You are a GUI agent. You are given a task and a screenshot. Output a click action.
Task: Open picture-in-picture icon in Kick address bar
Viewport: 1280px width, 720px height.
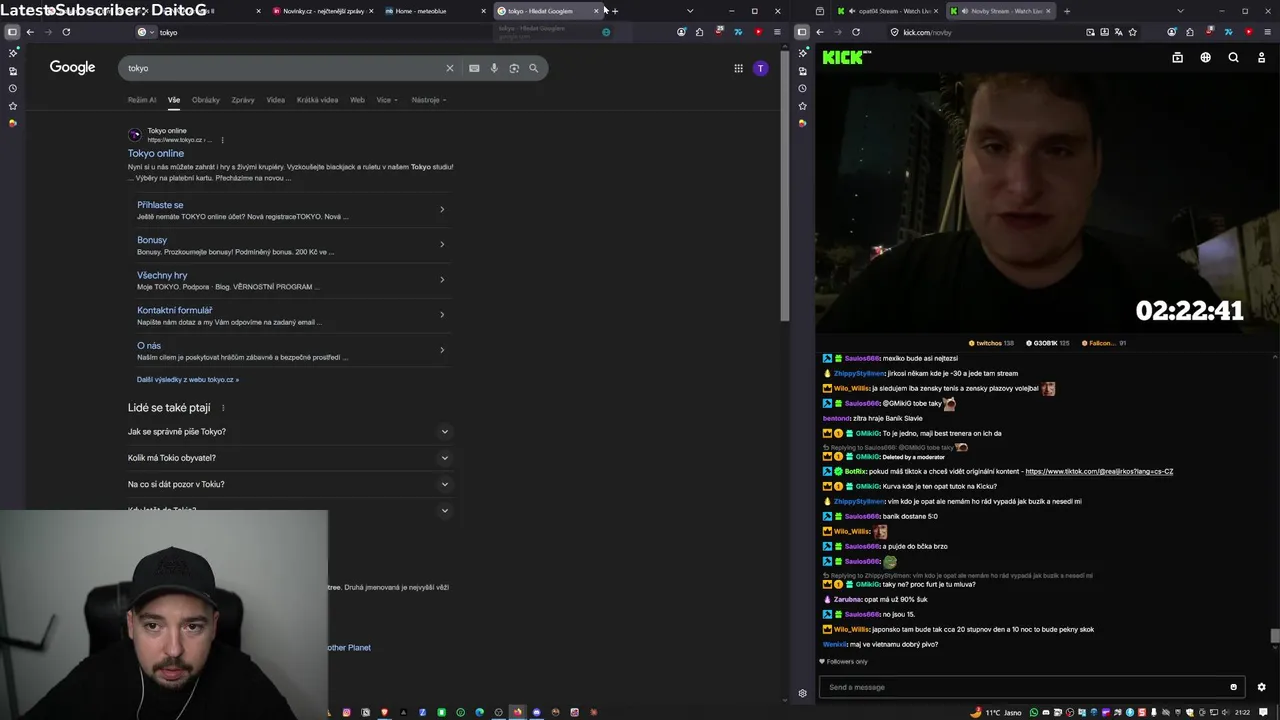[1090, 32]
